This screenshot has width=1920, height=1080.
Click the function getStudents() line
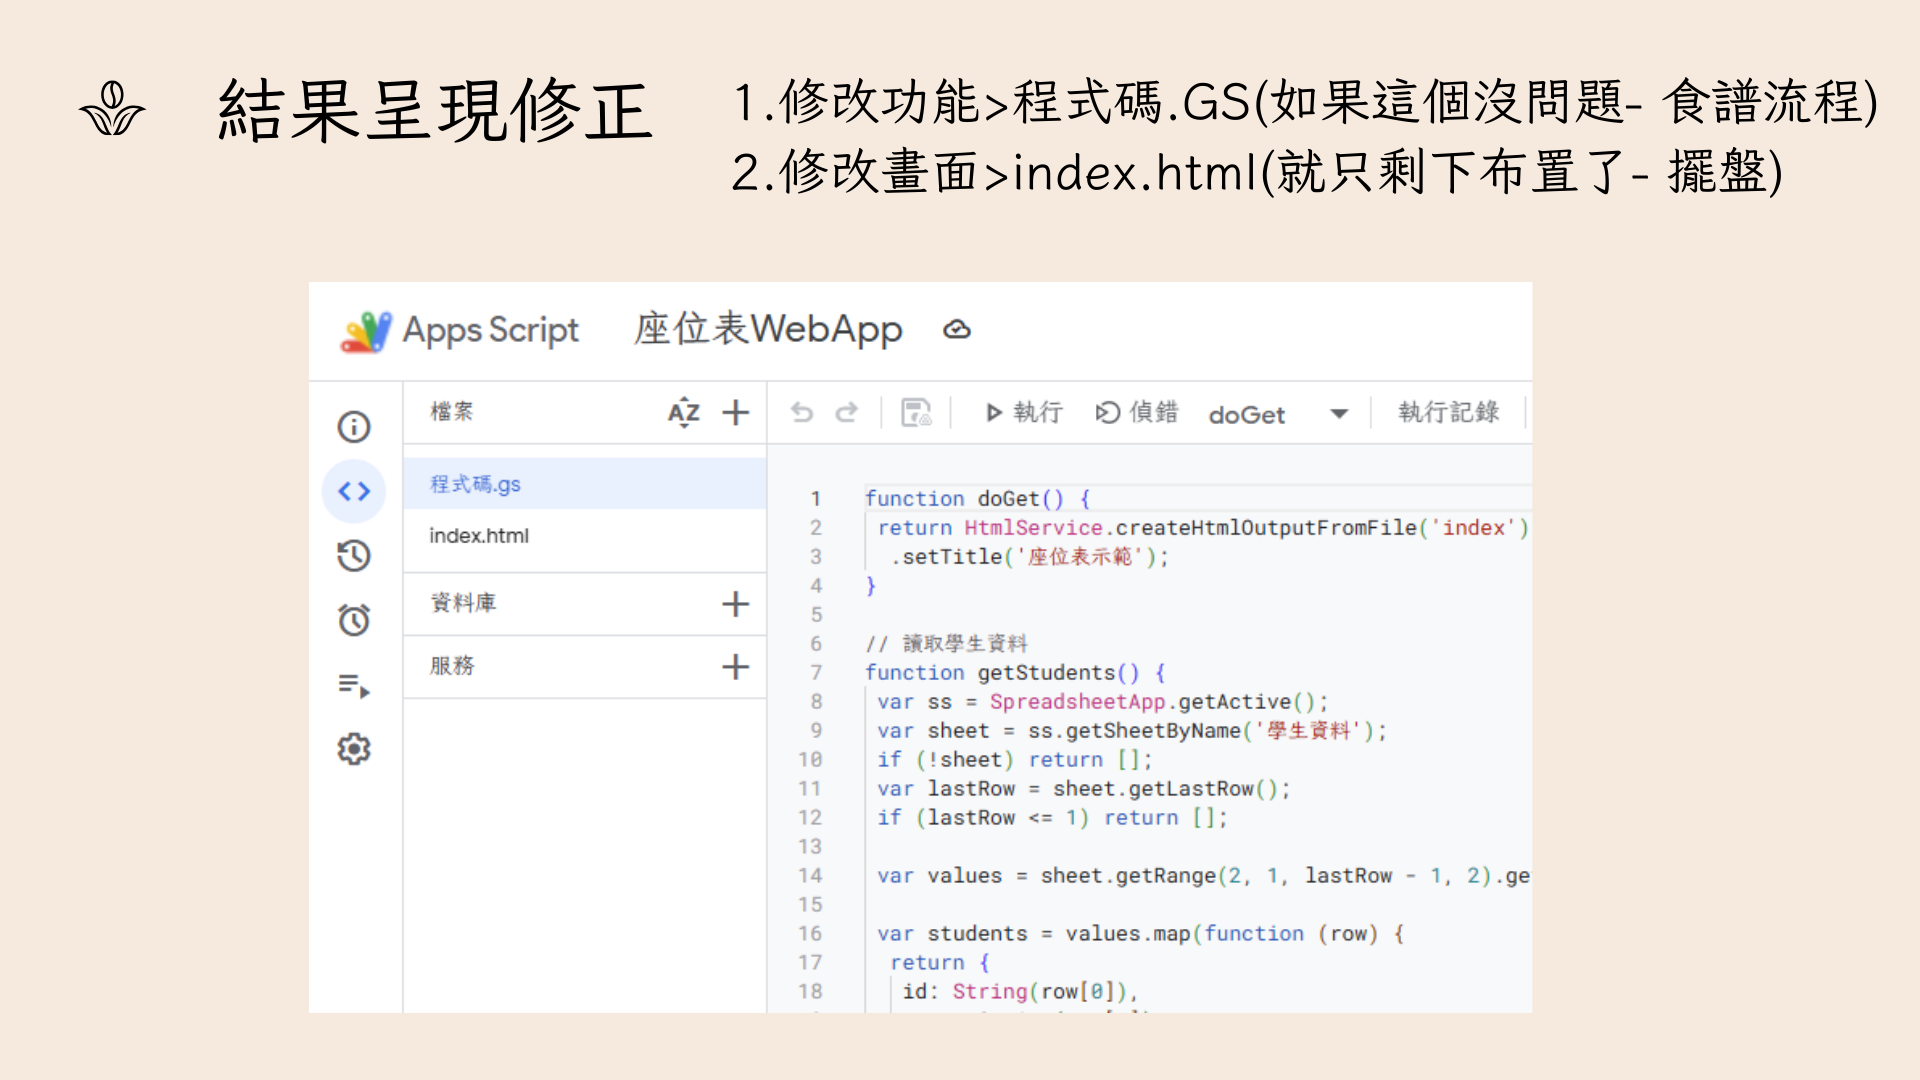1015,672
